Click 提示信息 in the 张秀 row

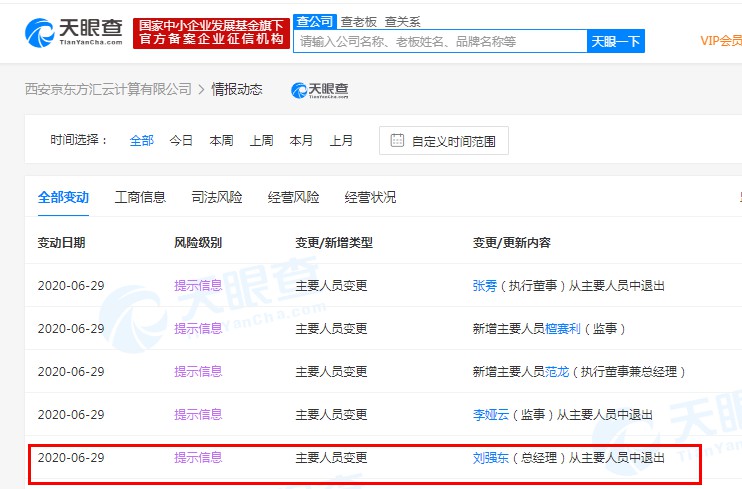click(198, 285)
